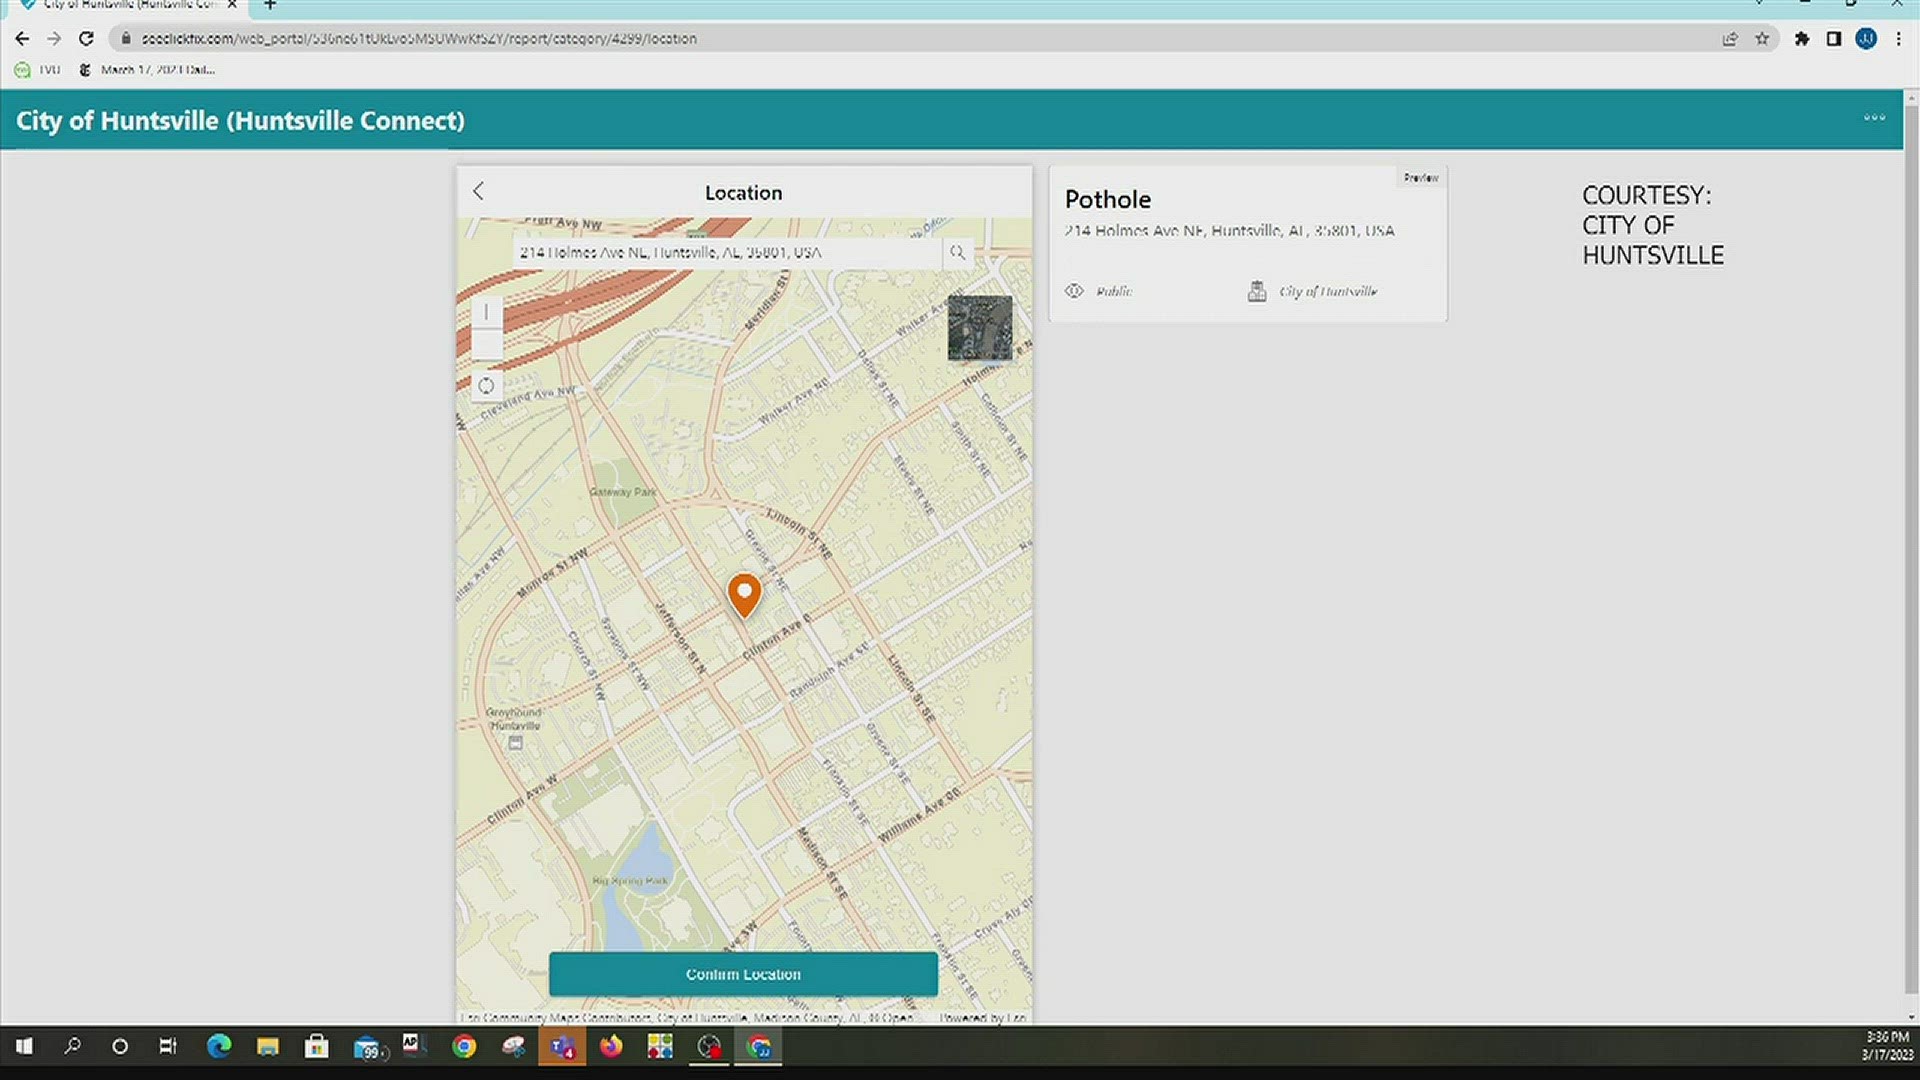Click the Big Spring Park label on the map
The height and width of the screenshot is (1080, 1920).
pyautogui.click(x=630, y=881)
